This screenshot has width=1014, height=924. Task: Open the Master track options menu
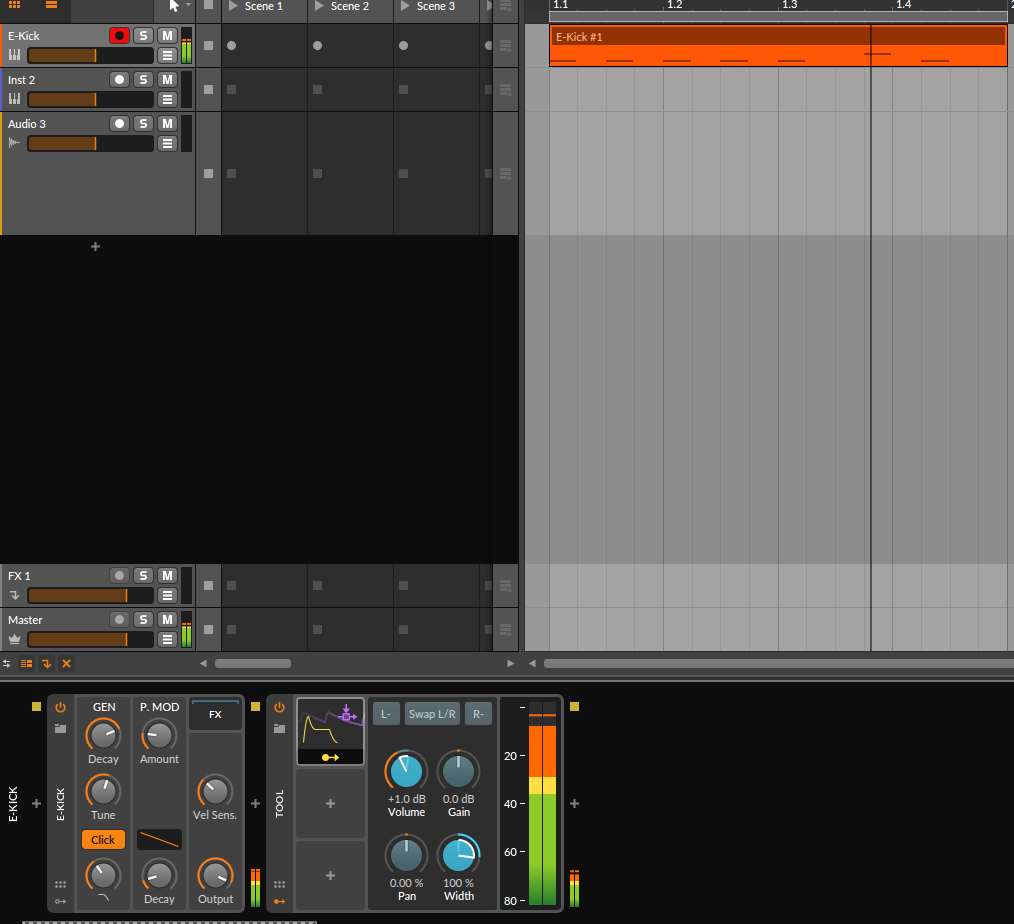(167, 639)
